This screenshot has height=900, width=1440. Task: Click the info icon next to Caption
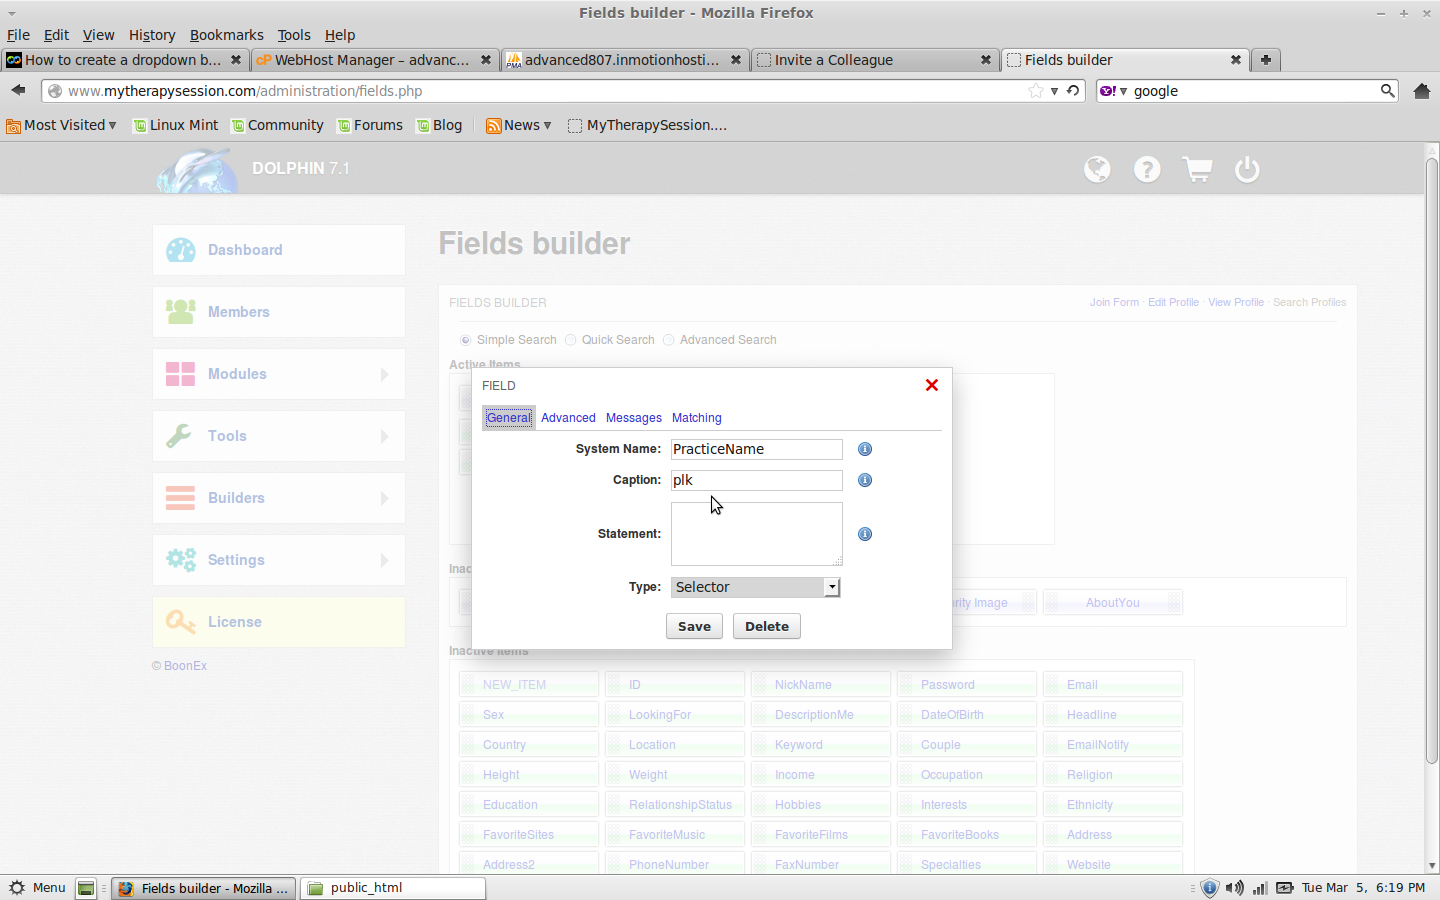865,480
